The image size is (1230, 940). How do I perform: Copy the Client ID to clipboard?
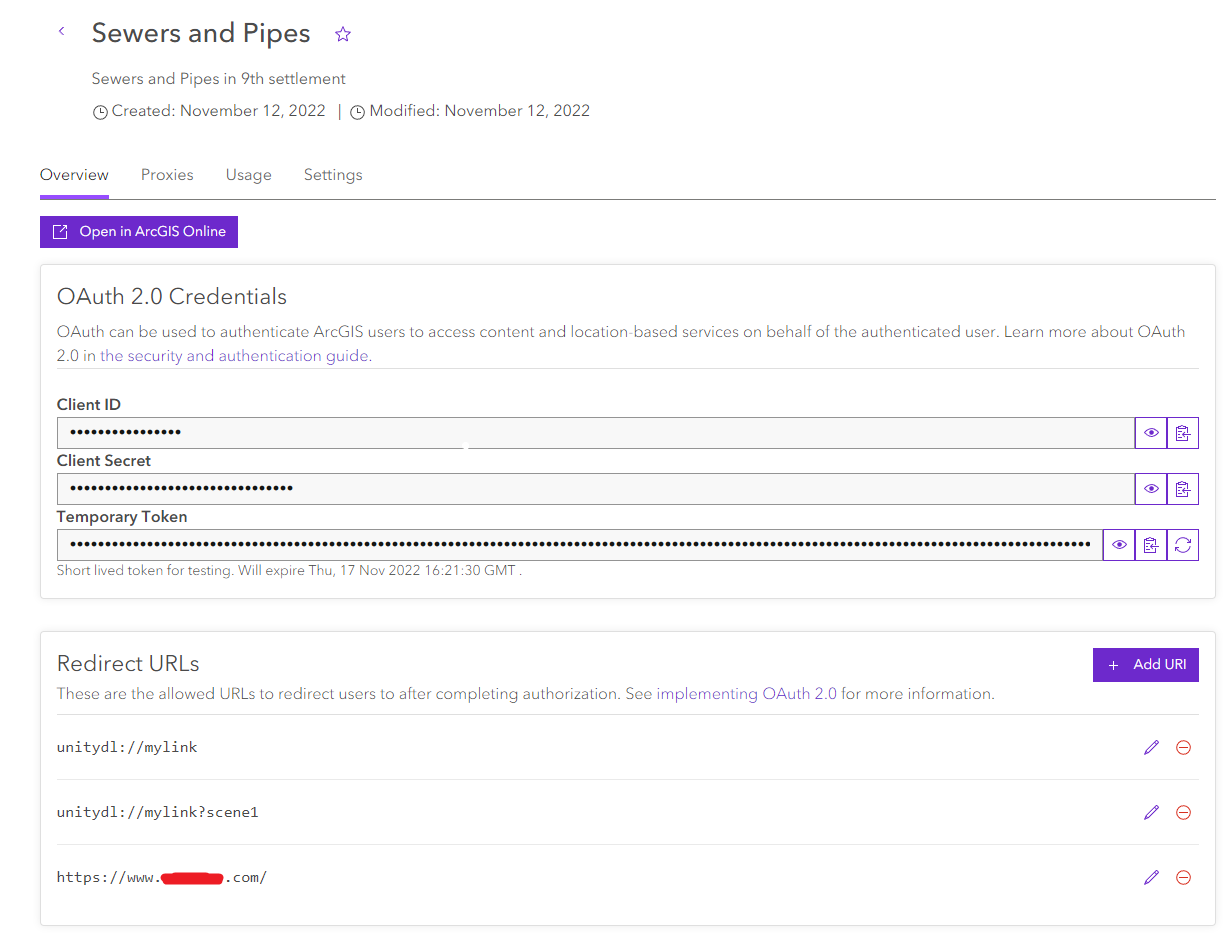1183,433
